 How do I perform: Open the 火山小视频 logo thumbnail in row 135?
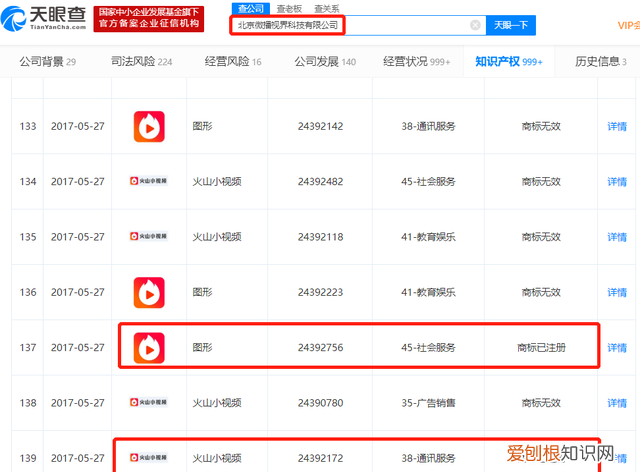(149, 236)
